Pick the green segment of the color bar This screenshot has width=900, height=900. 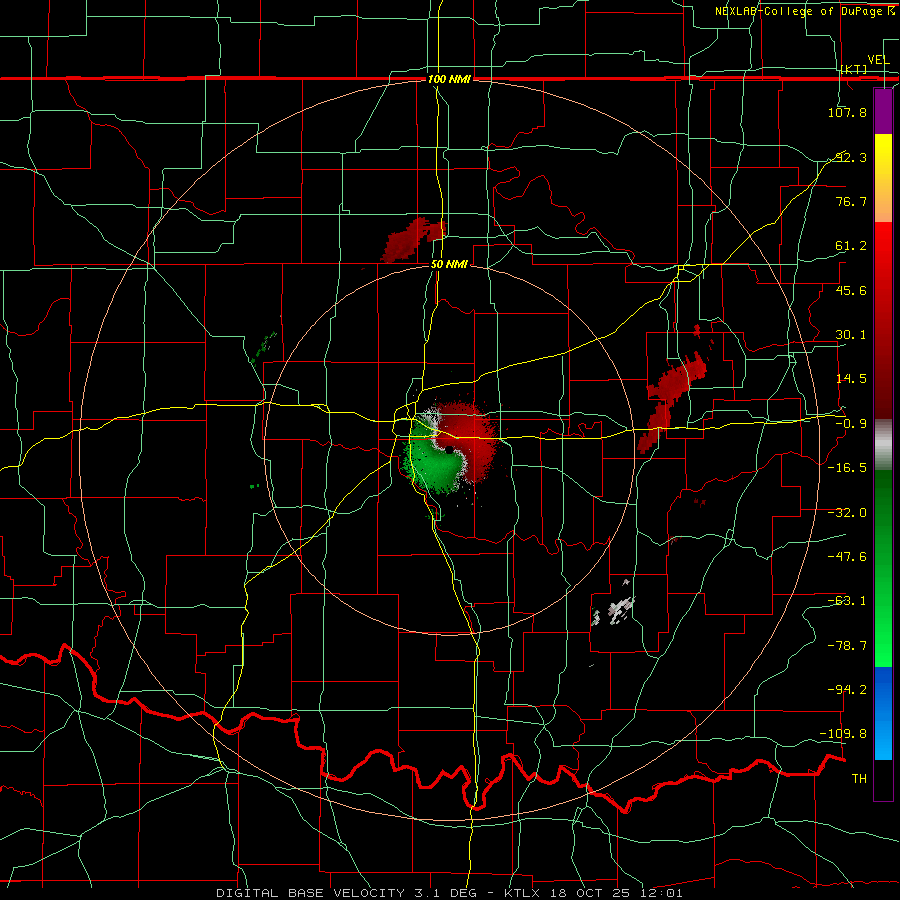pos(883,568)
